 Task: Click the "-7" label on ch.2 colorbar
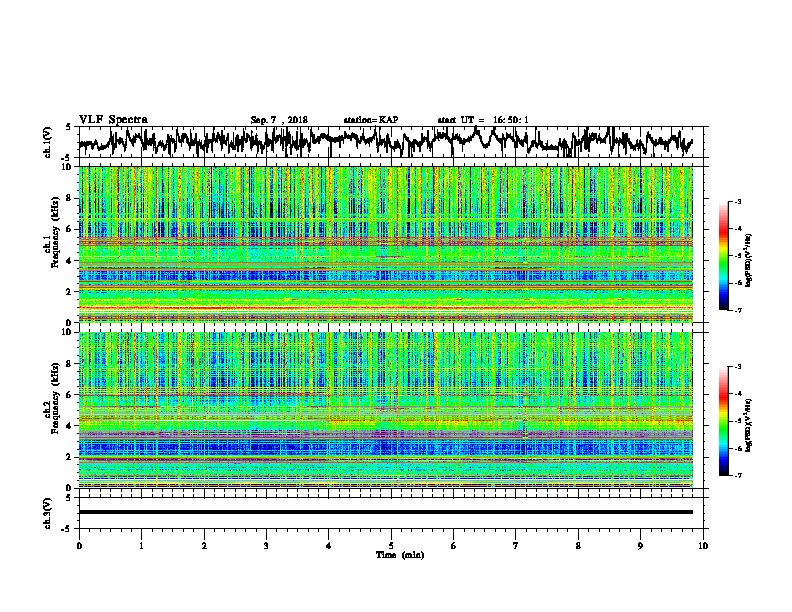coord(737,475)
